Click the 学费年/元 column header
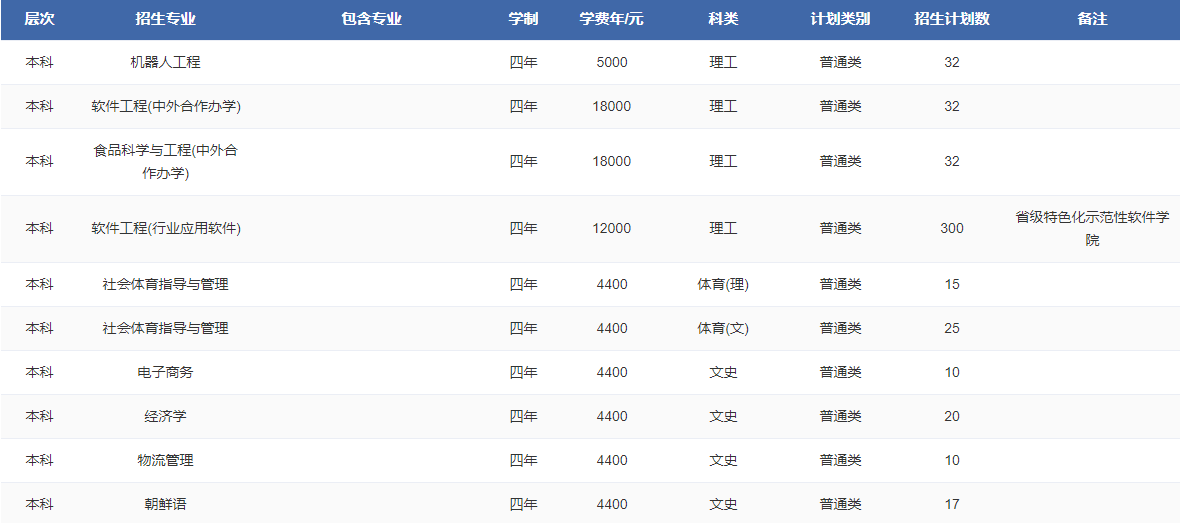The image size is (1182, 523). 611,19
